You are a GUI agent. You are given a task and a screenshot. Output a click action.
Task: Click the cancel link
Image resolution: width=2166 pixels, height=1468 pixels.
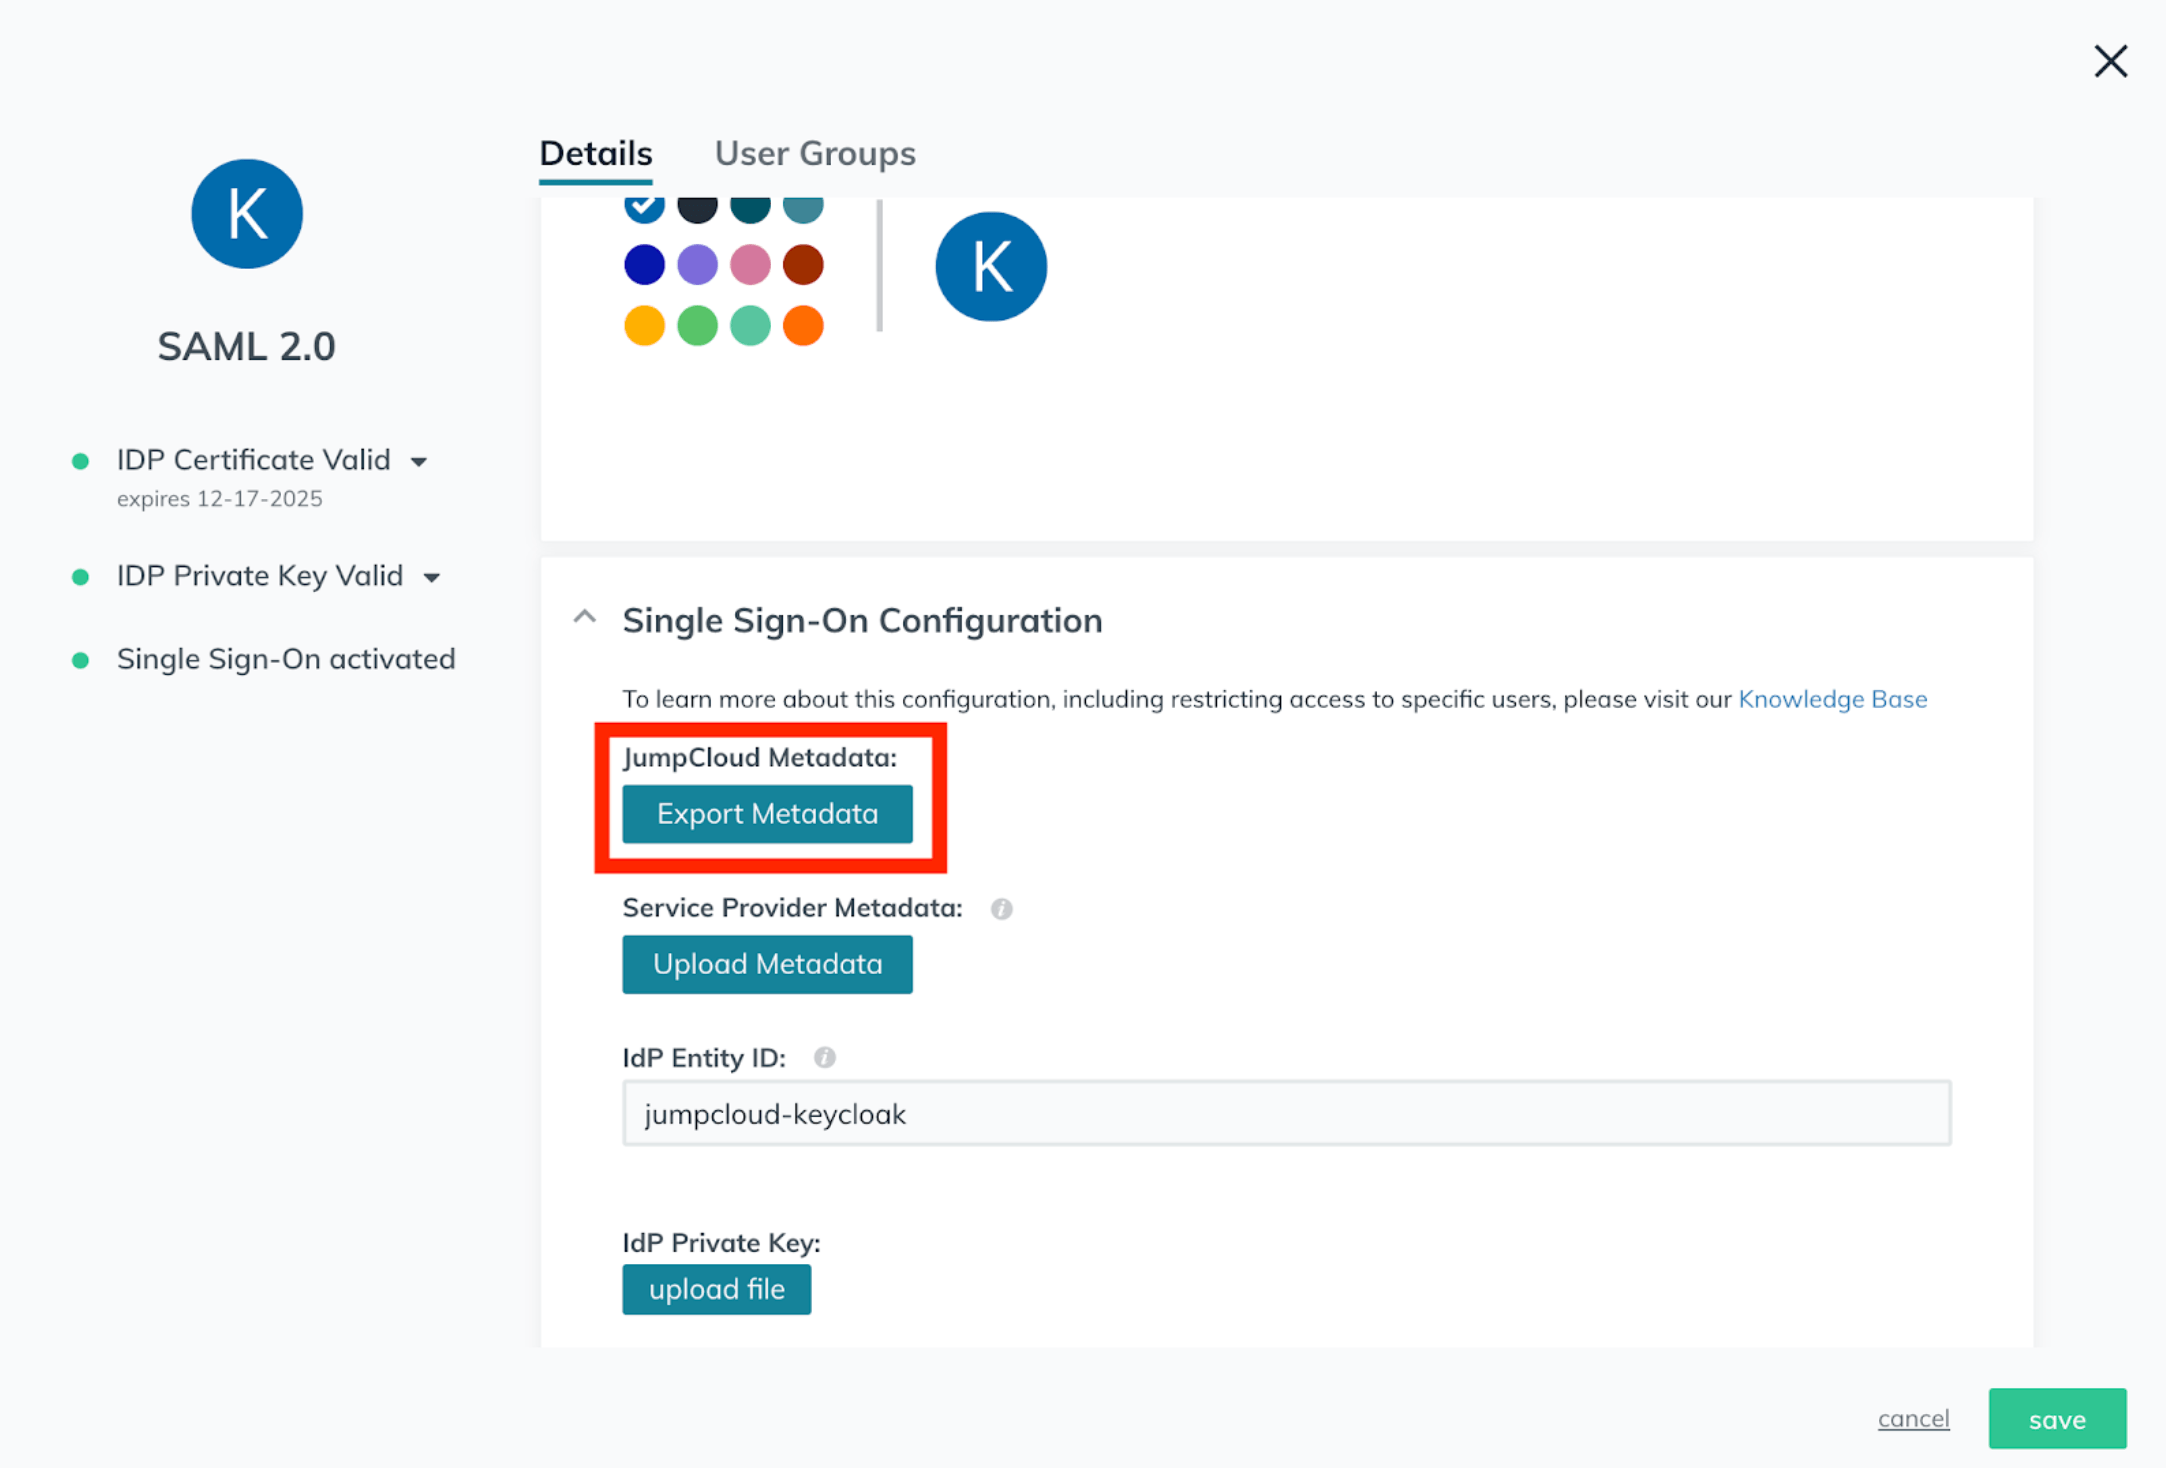[1913, 1418]
